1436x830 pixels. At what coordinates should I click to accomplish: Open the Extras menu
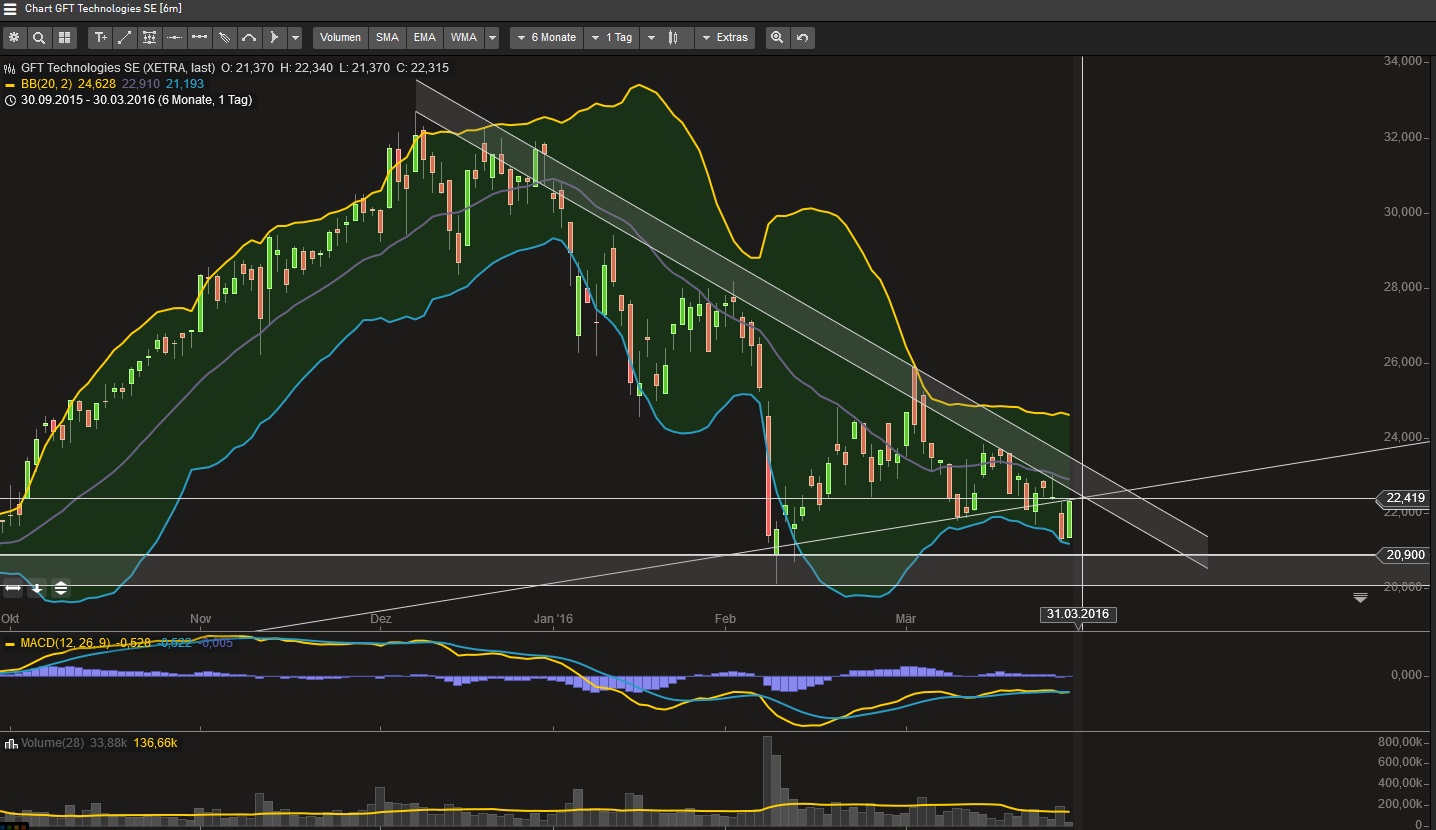click(x=725, y=38)
